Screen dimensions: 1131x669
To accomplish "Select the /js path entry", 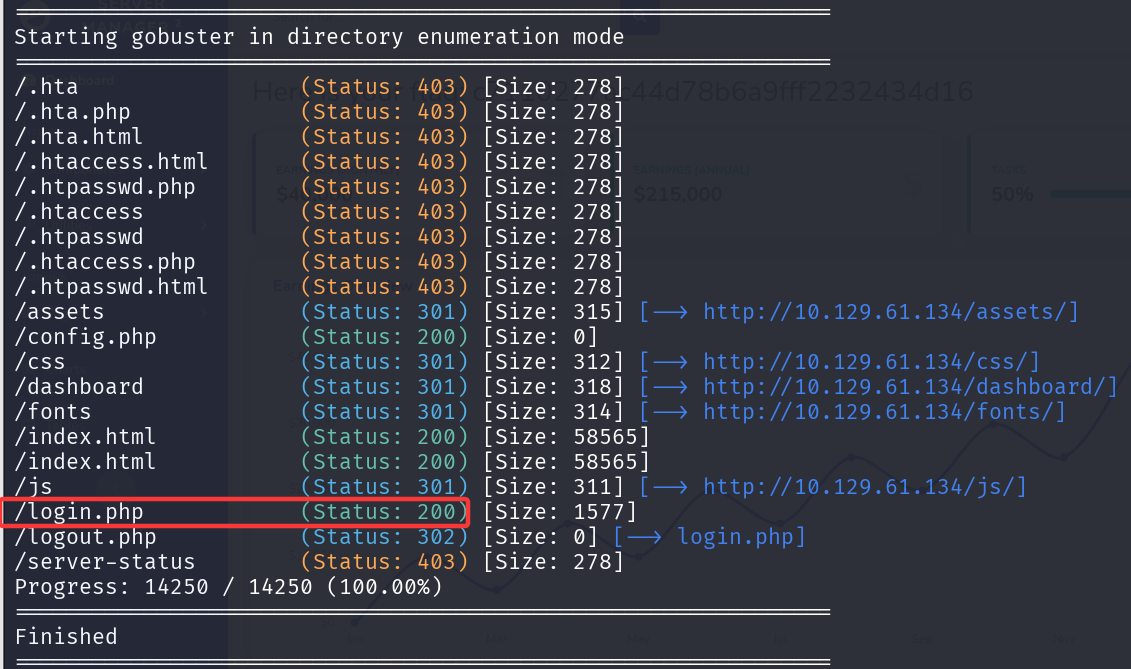I will [33, 487].
